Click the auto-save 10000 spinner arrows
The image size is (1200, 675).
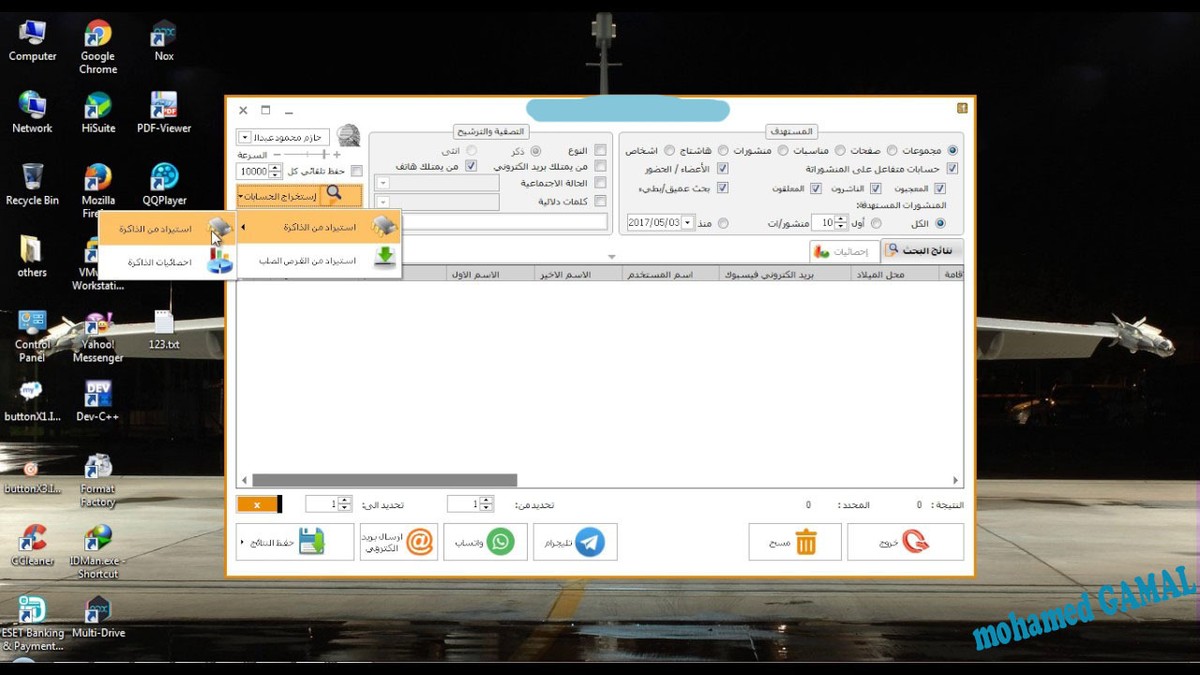coord(277,172)
